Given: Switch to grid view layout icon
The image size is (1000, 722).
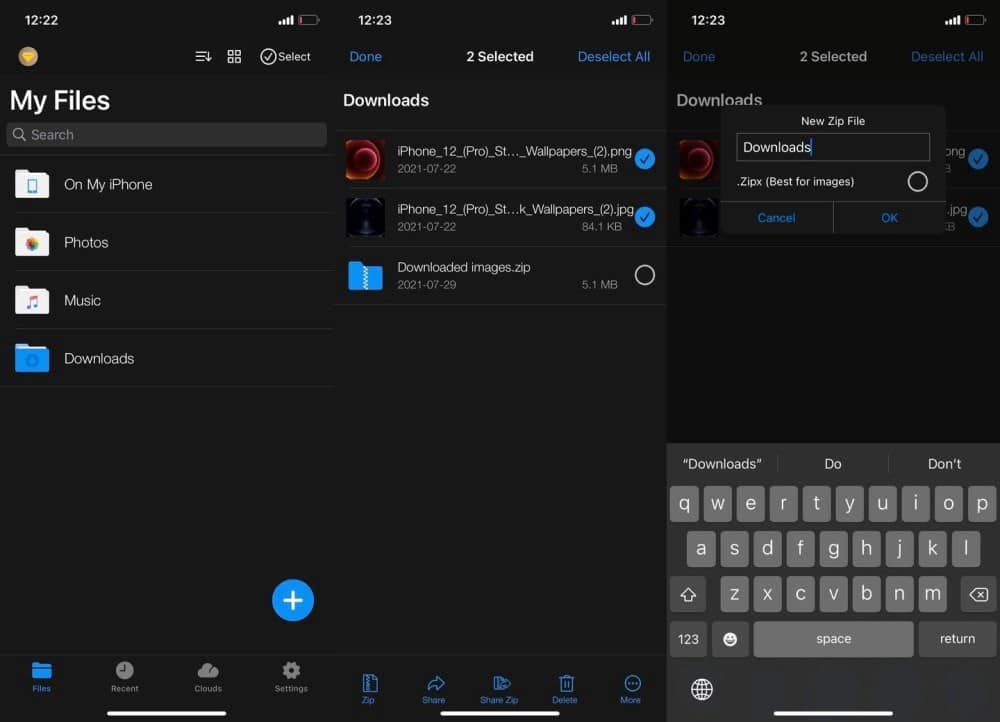Looking at the screenshot, I should tap(234, 57).
